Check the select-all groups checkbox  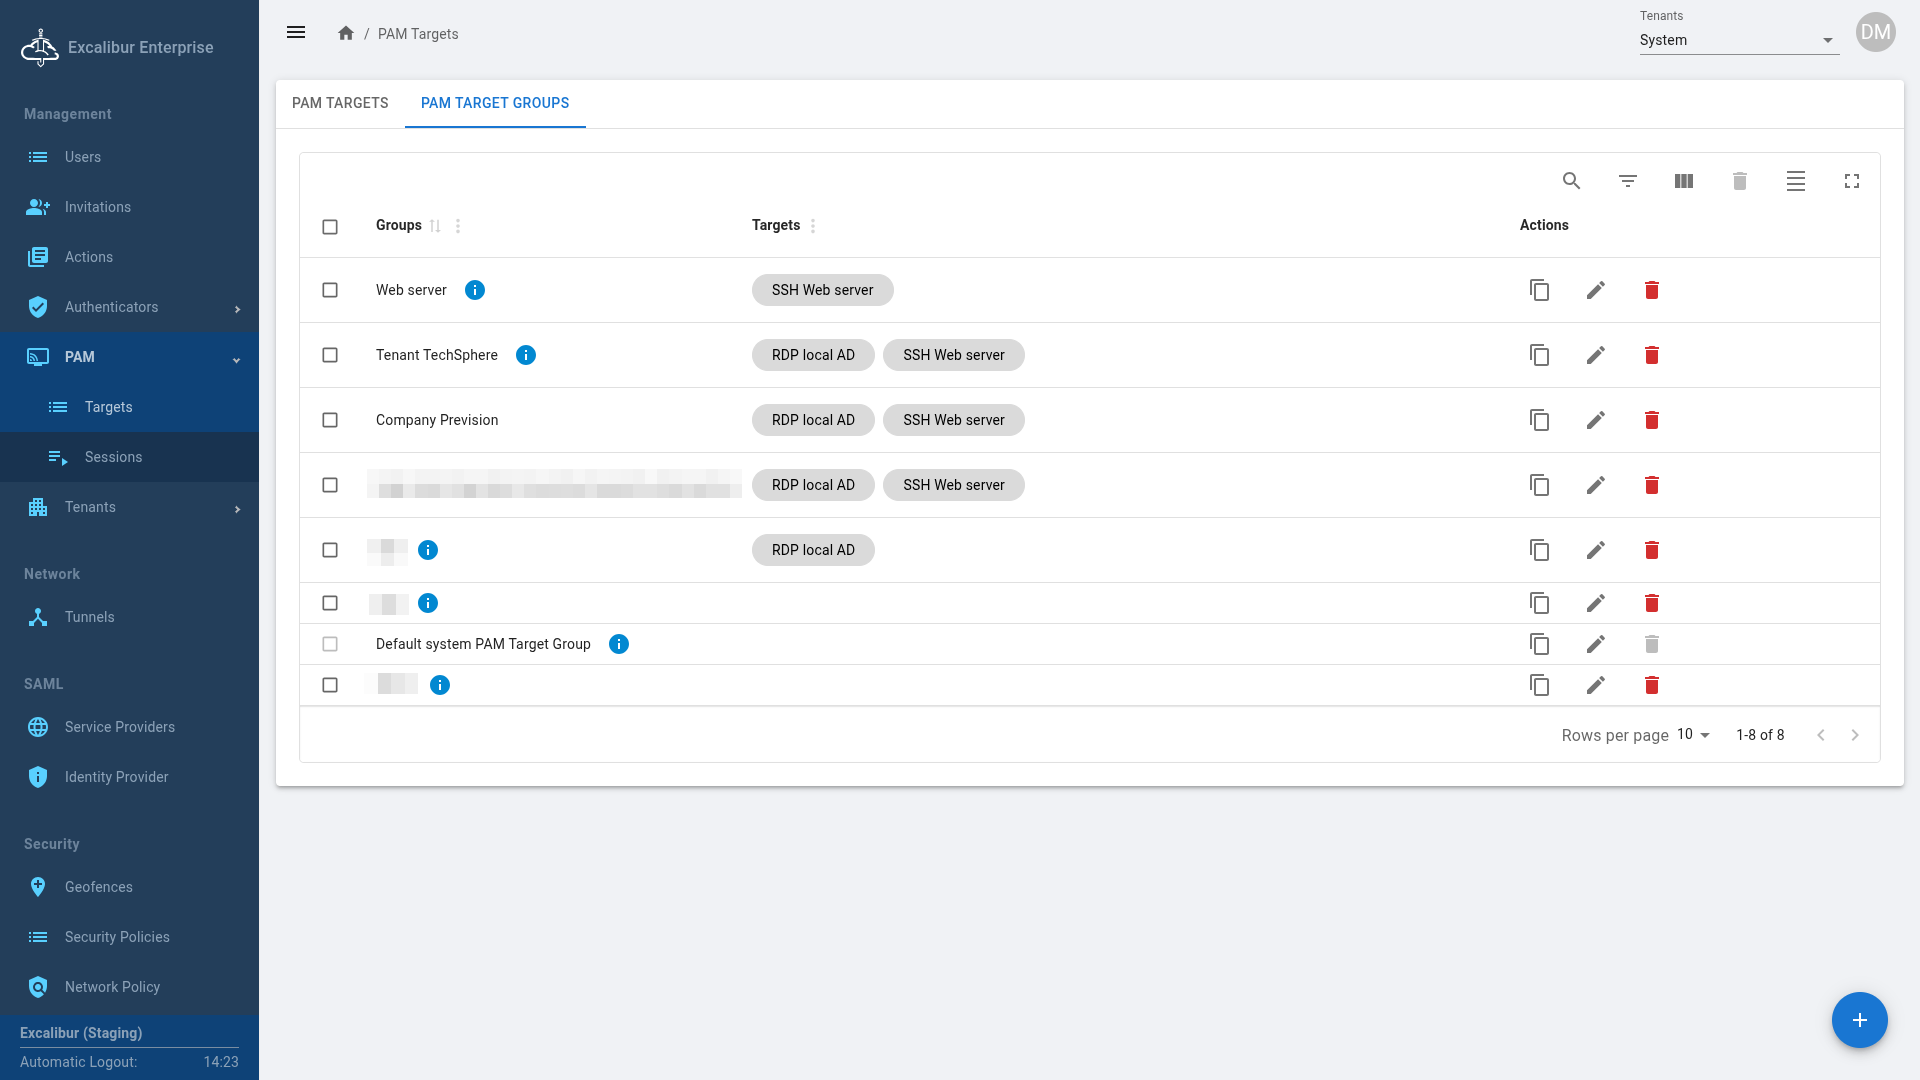pyautogui.click(x=330, y=227)
